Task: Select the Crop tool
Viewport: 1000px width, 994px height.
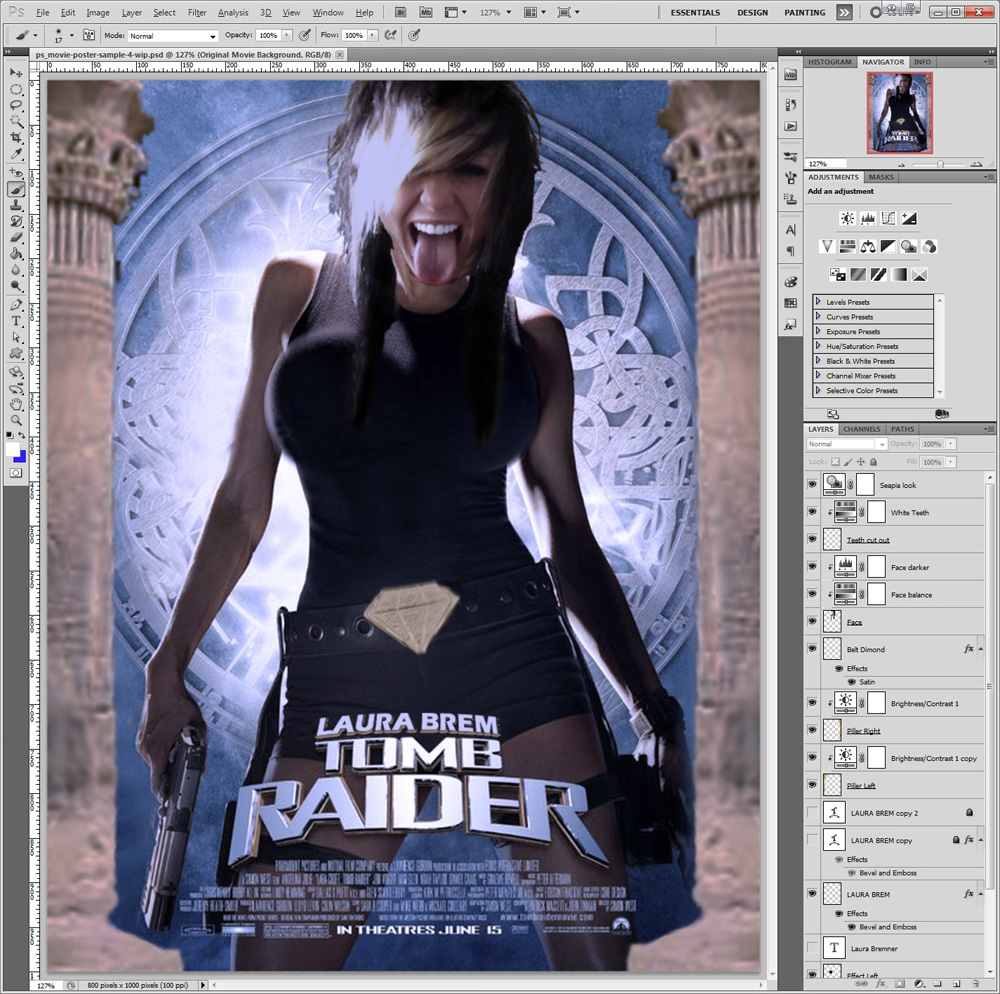Action: (x=16, y=138)
